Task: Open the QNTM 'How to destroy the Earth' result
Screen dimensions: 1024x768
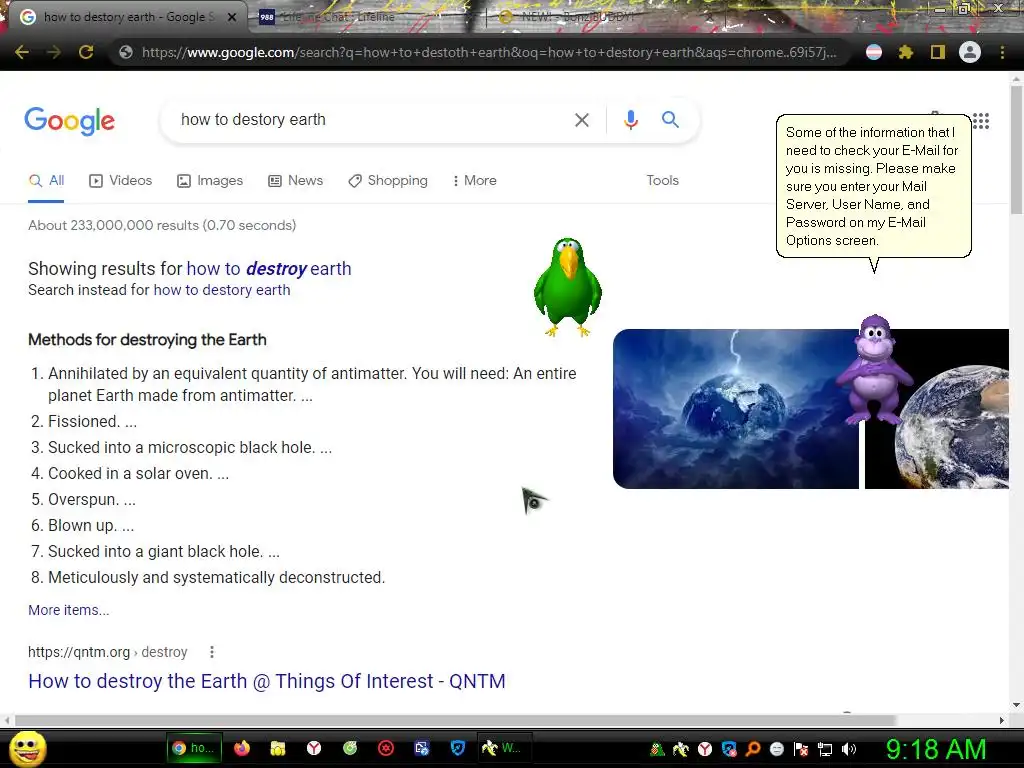Action: pos(266,681)
